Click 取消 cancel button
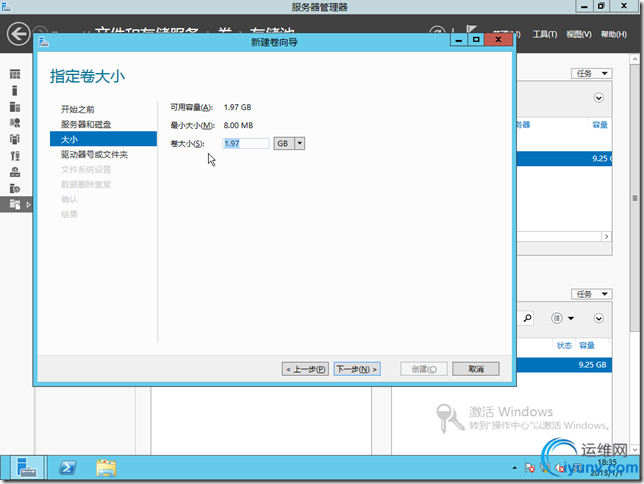Image resolution: width=644 pixels, height=484 pixels. 476,369
